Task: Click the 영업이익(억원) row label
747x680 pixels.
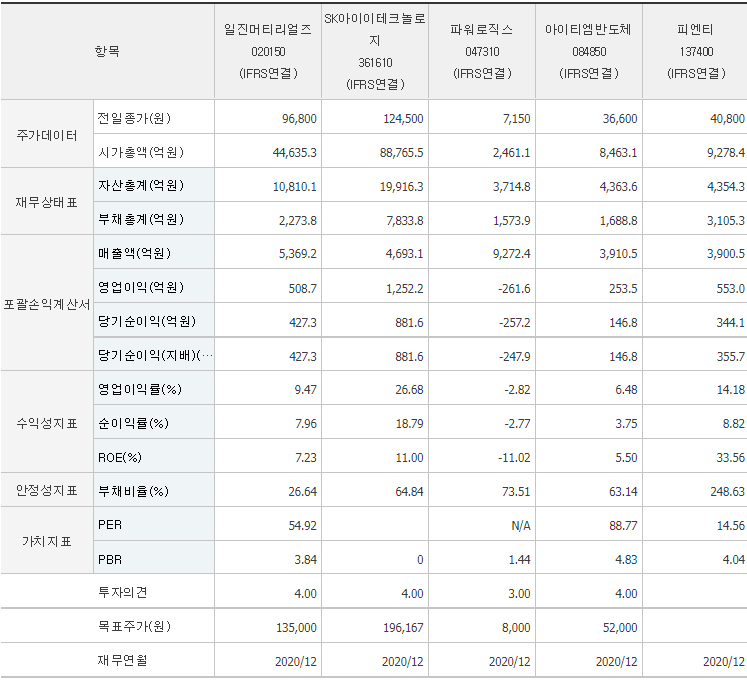Action: [141, 287]
